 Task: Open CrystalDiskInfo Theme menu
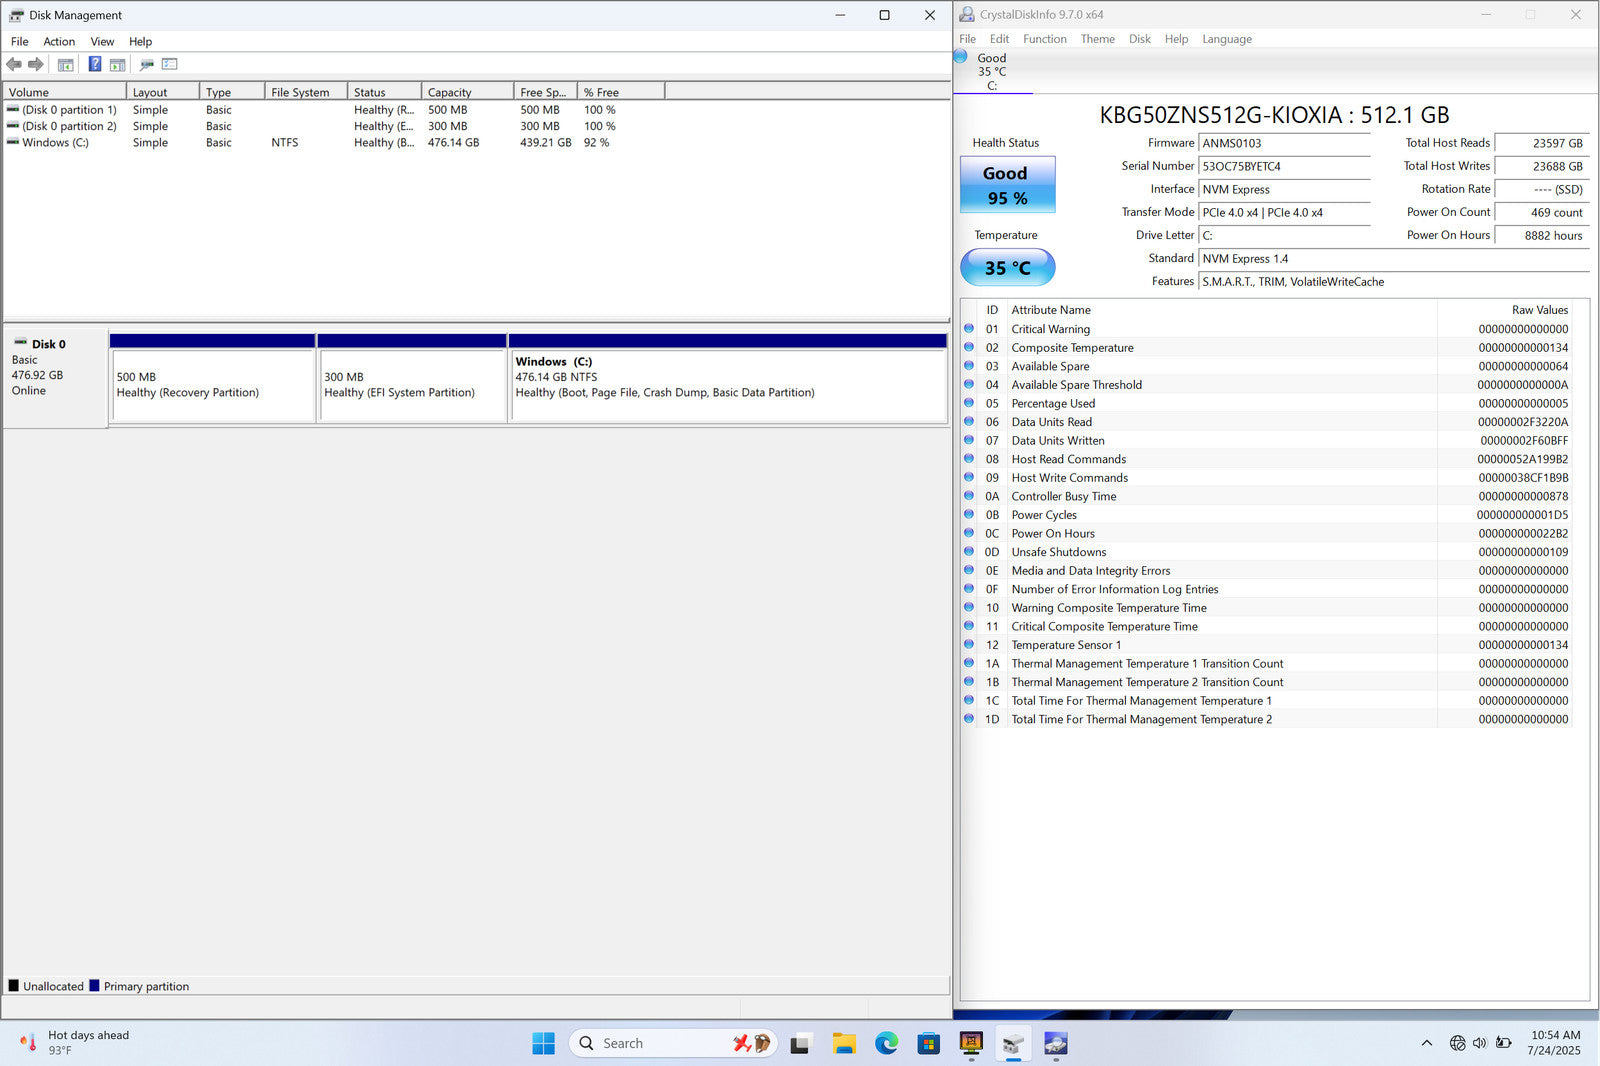(x=1098, y=39)
